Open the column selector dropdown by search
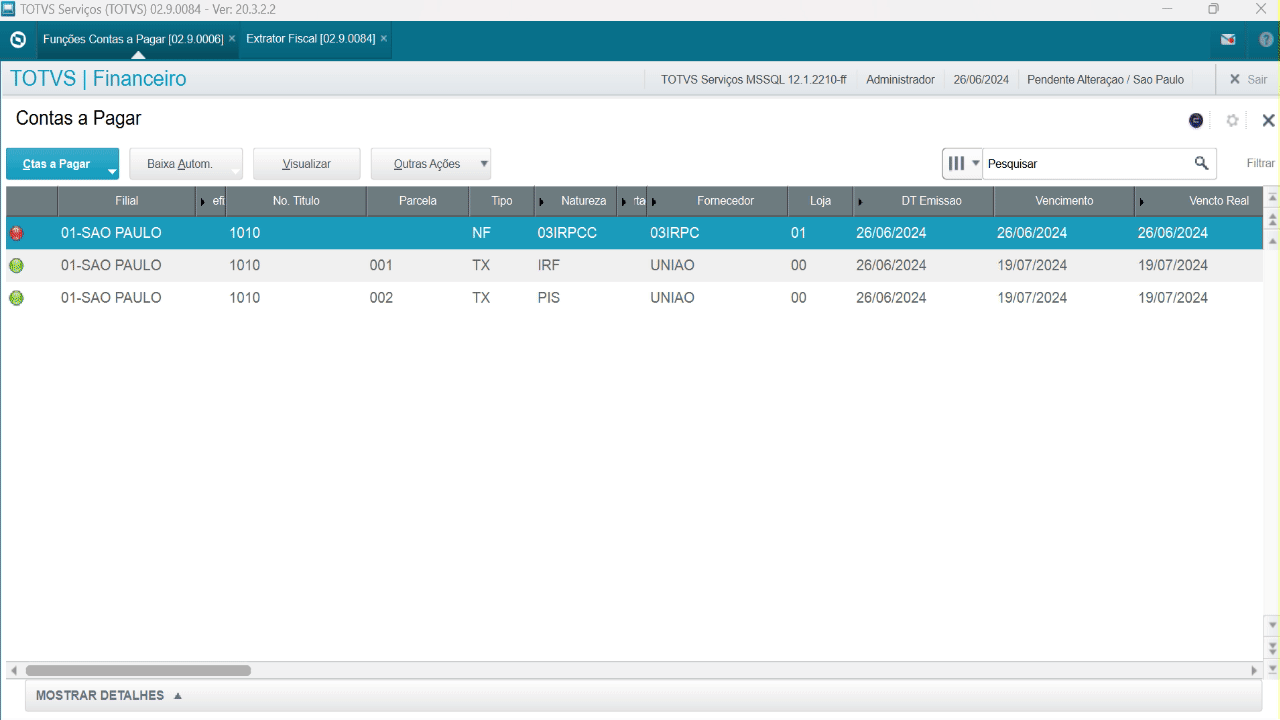The image size is (1280, 720). click(963, 163)
